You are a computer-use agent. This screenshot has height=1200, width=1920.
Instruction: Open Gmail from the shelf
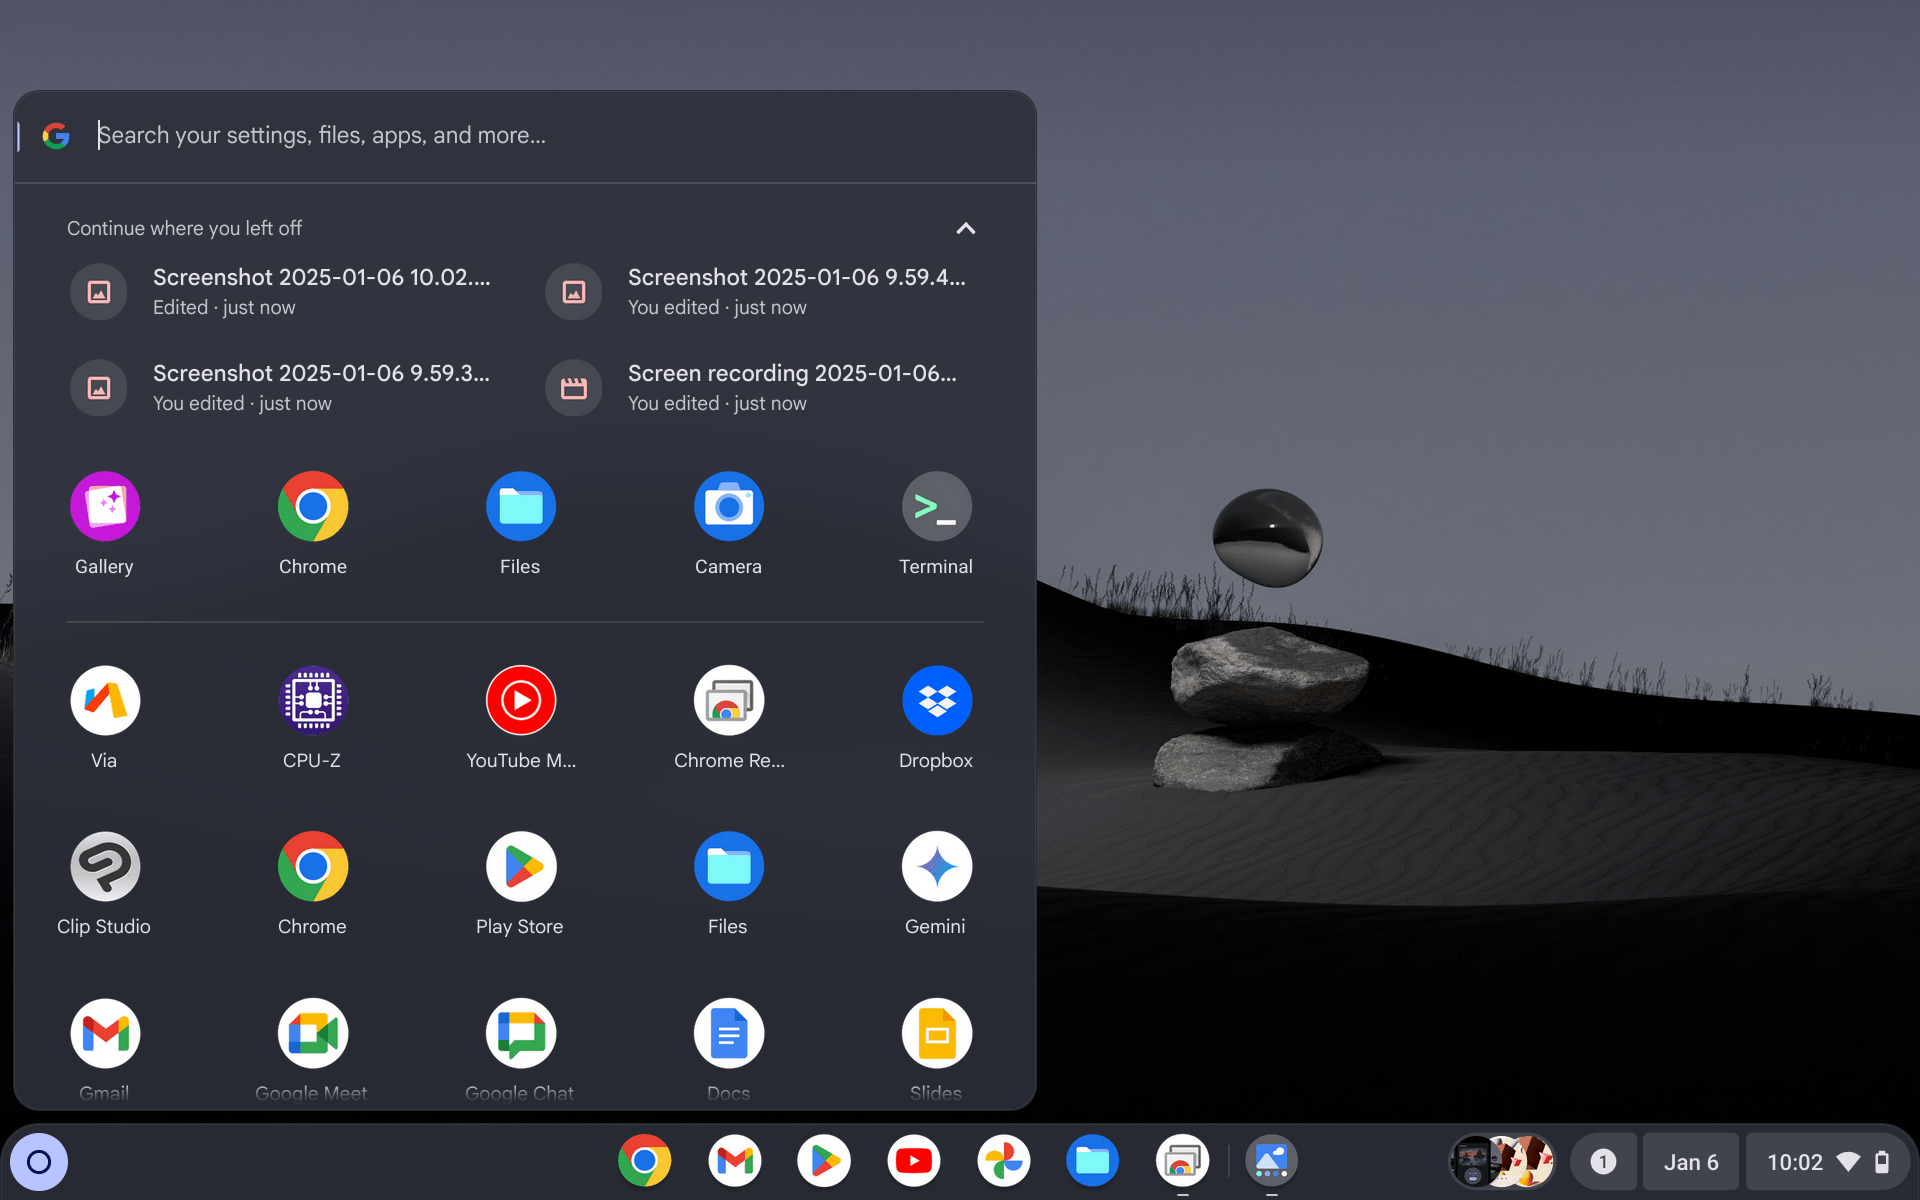click(734, 1161)
